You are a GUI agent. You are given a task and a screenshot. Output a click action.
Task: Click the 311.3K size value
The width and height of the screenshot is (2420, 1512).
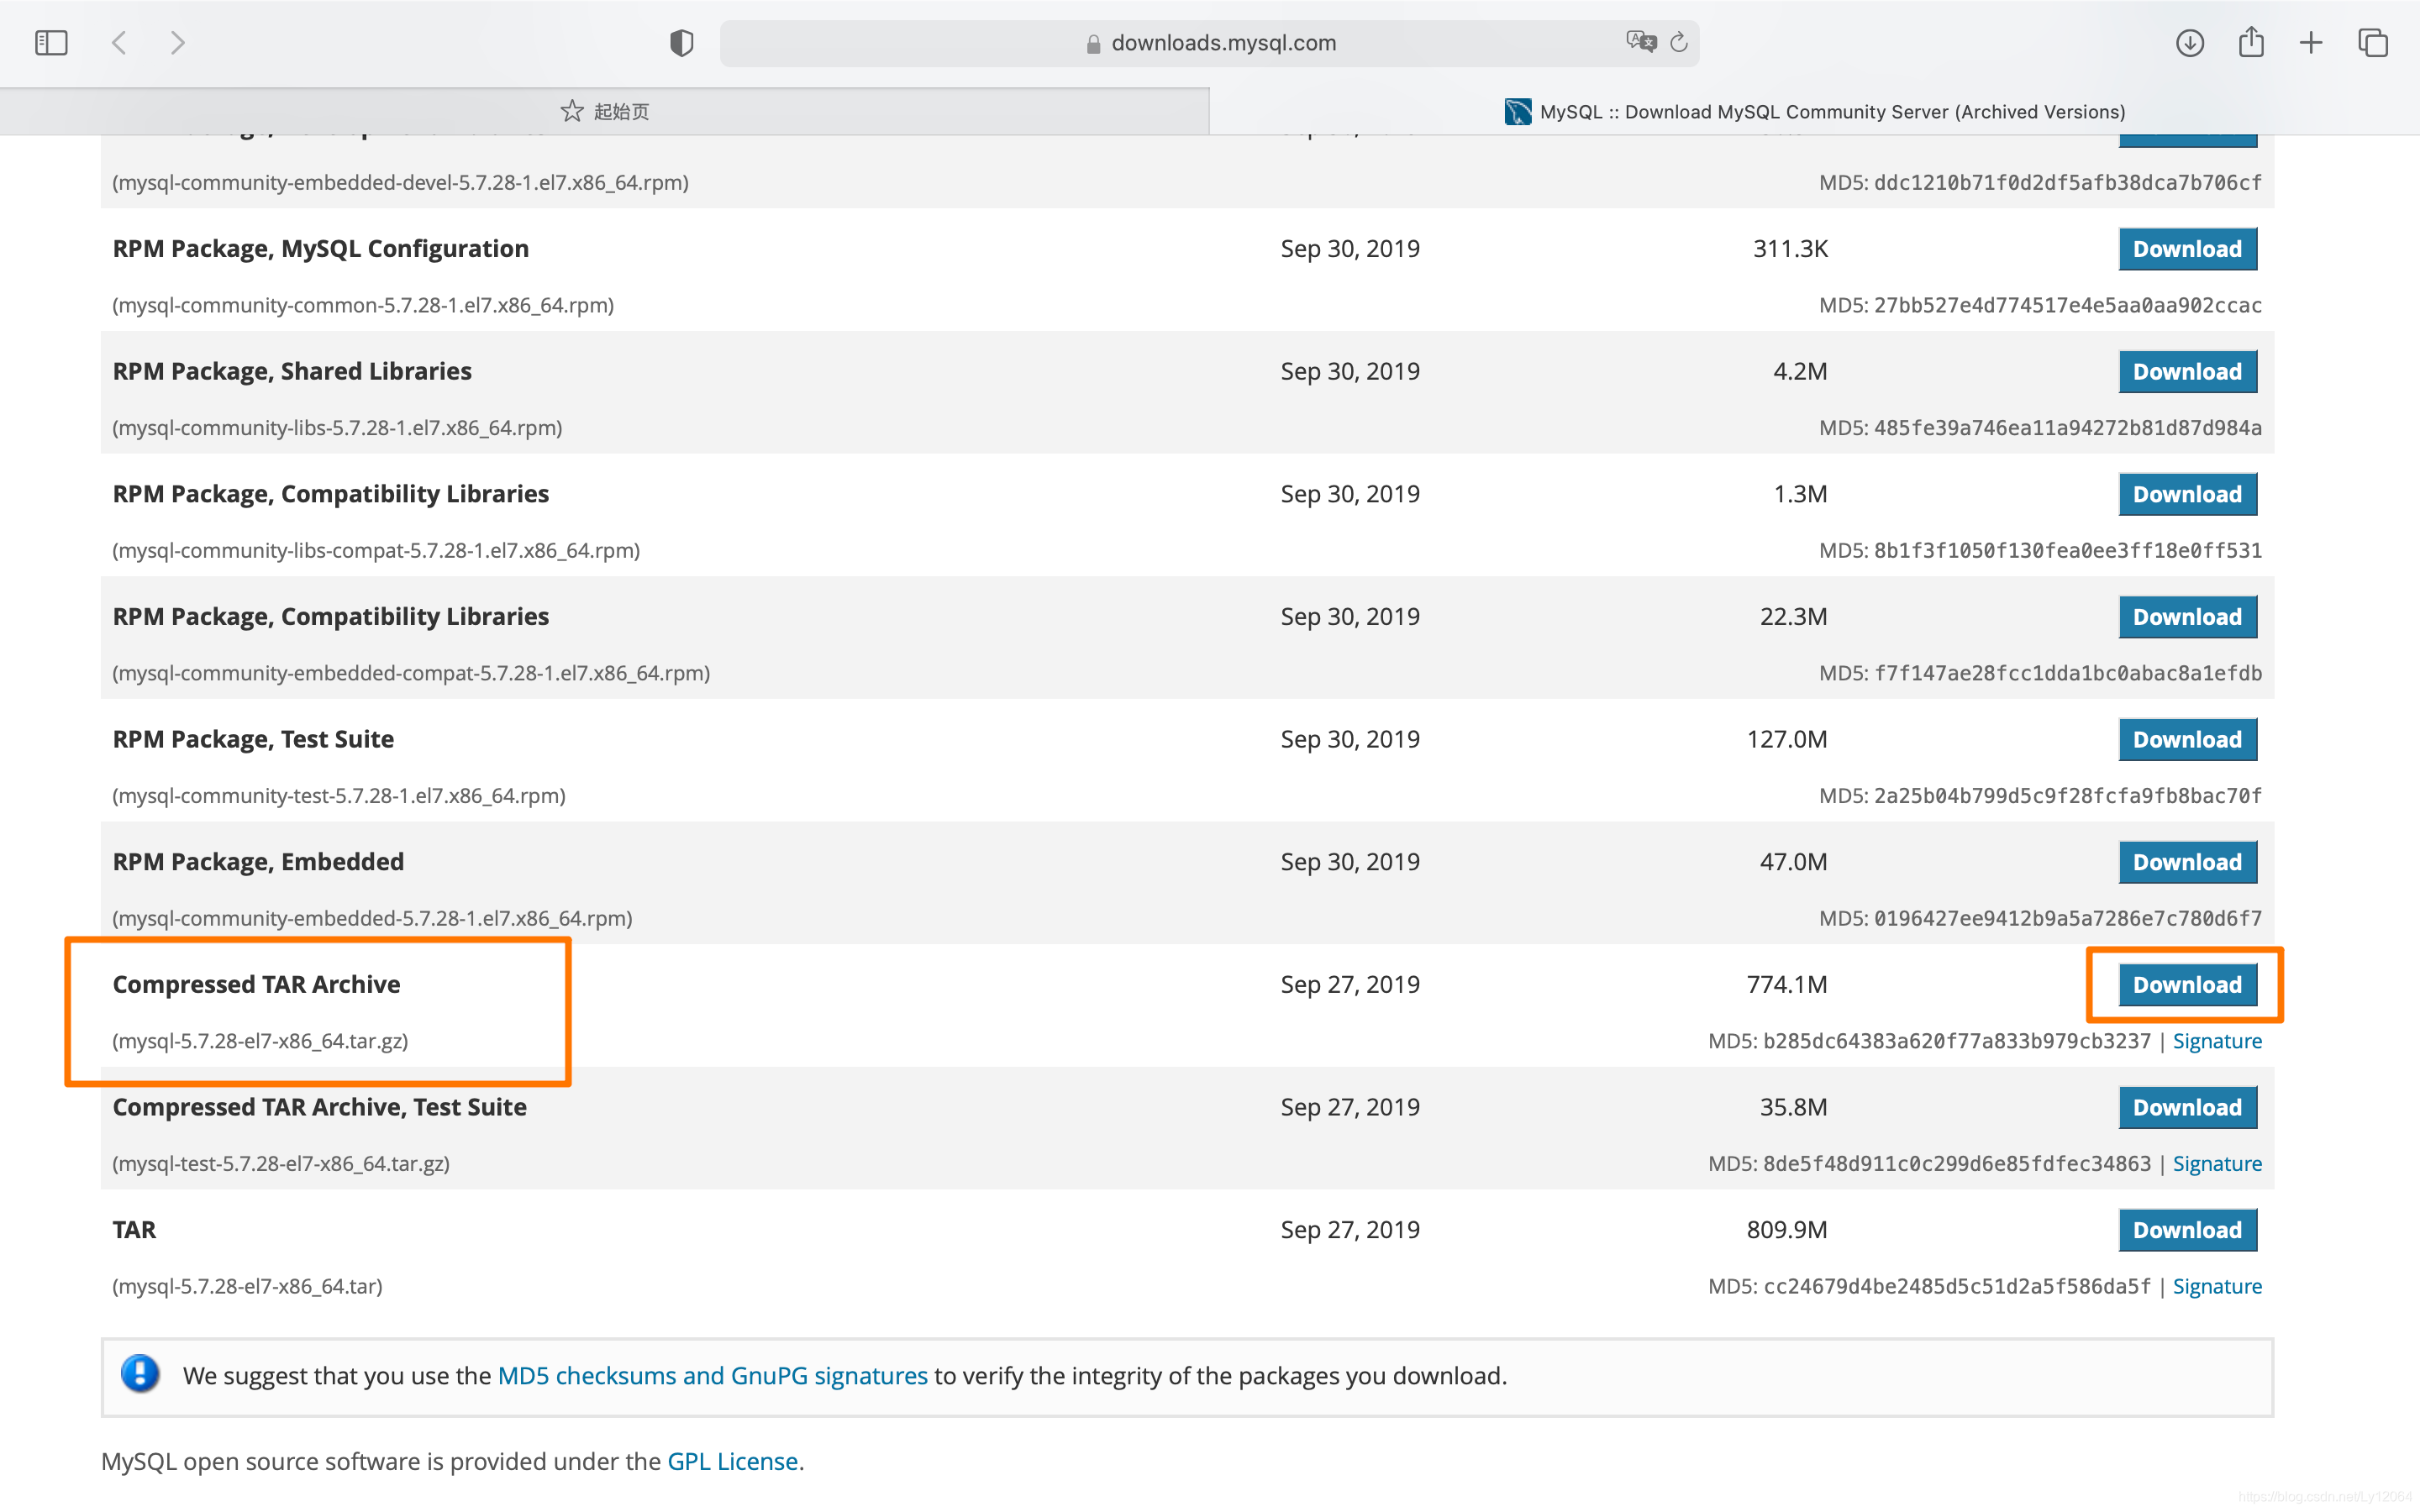(x=1790, y=248)
